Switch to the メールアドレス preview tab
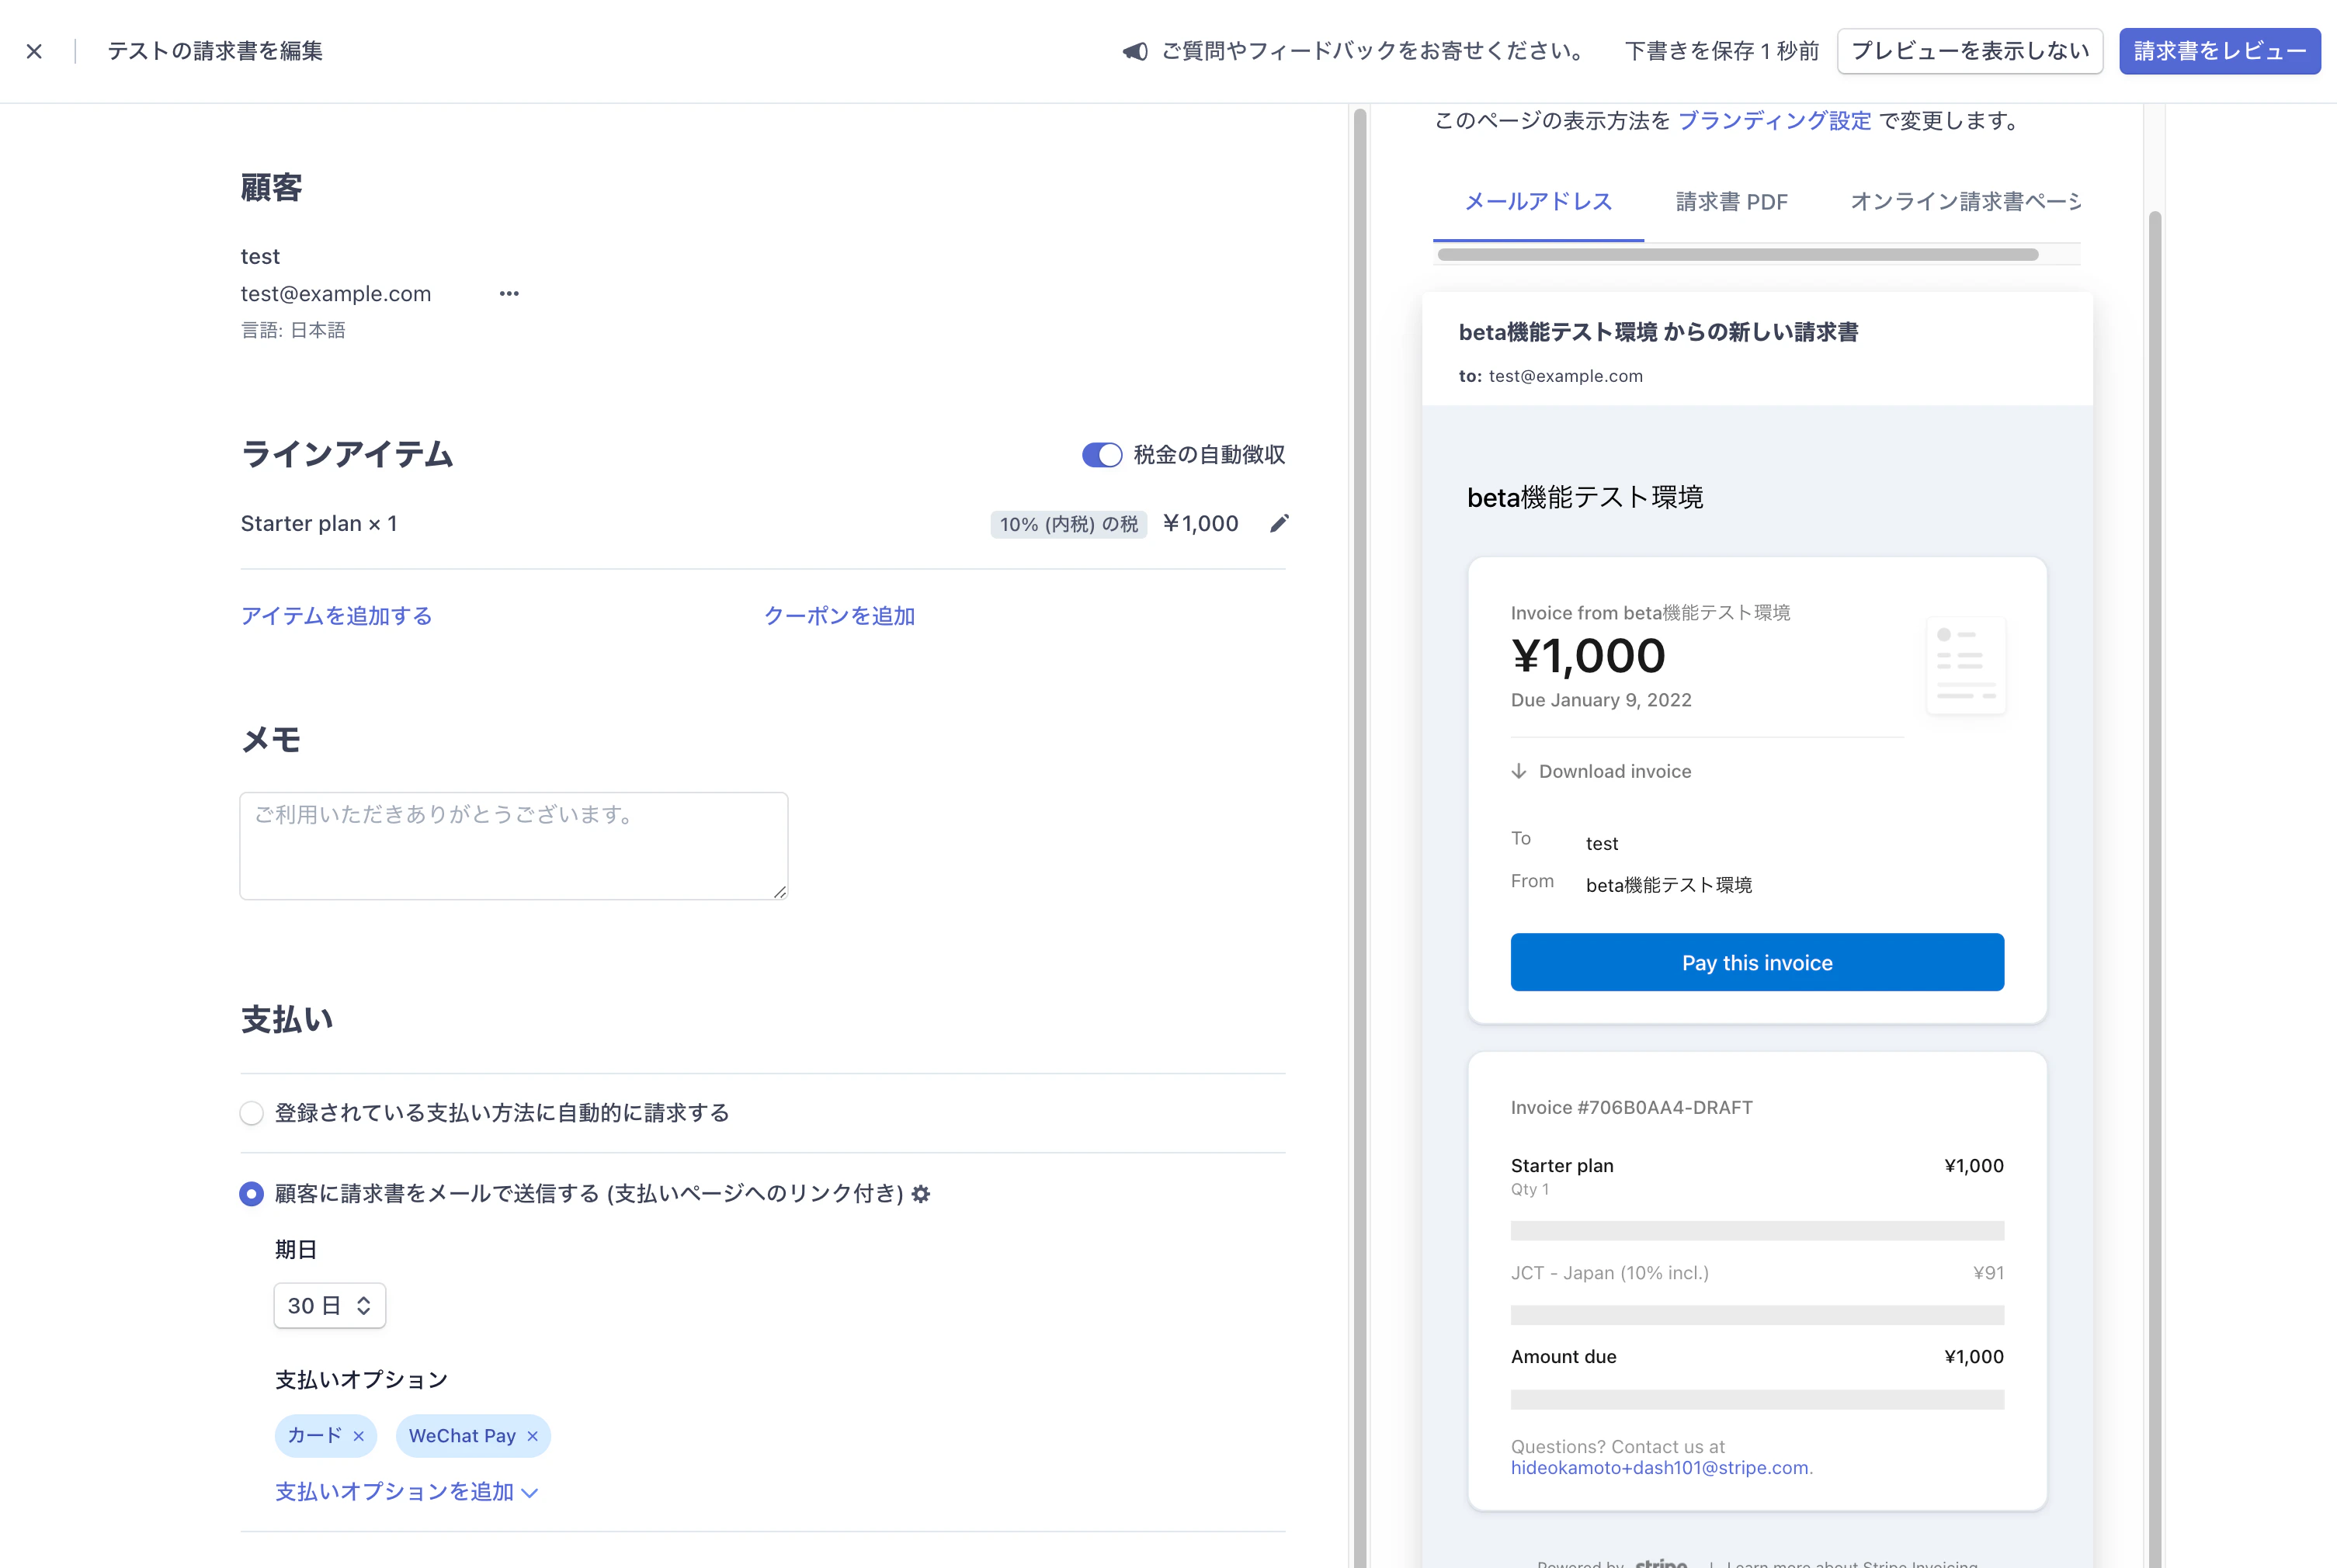This screenshot has height=1568, width=2337. 1538,202
